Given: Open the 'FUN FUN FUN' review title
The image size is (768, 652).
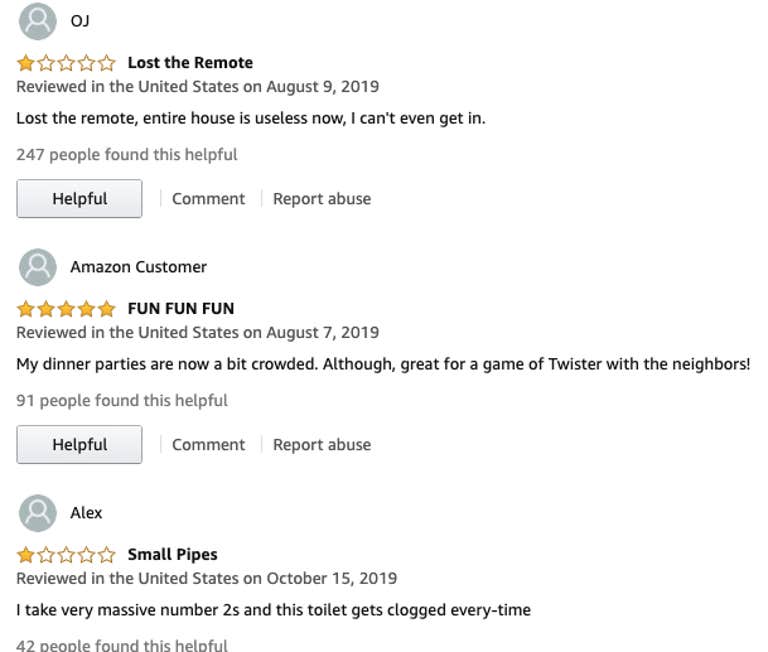Looking at the screenshot, I should (181, 309).
